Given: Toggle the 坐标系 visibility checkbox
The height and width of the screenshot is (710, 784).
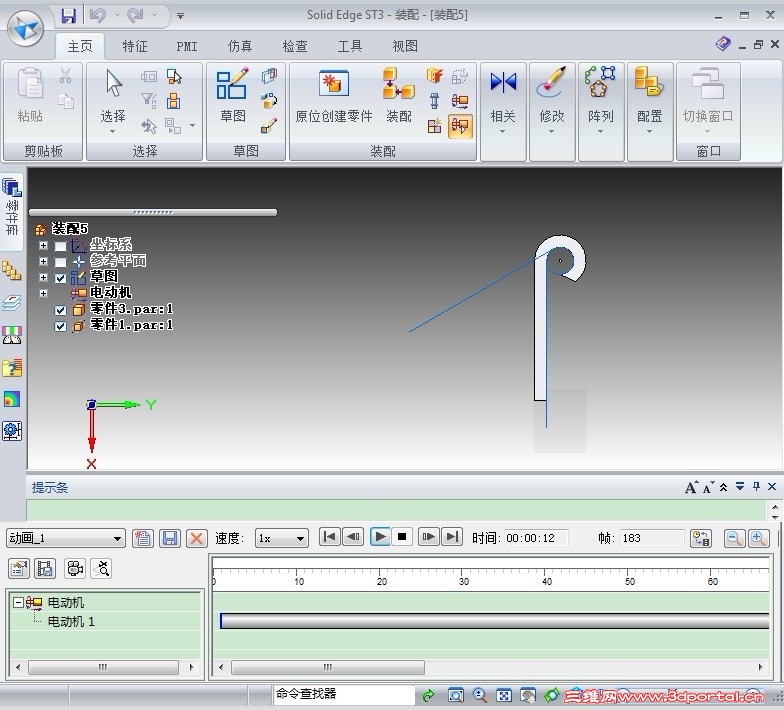Looking at the screenshot, I should point(60,246).
